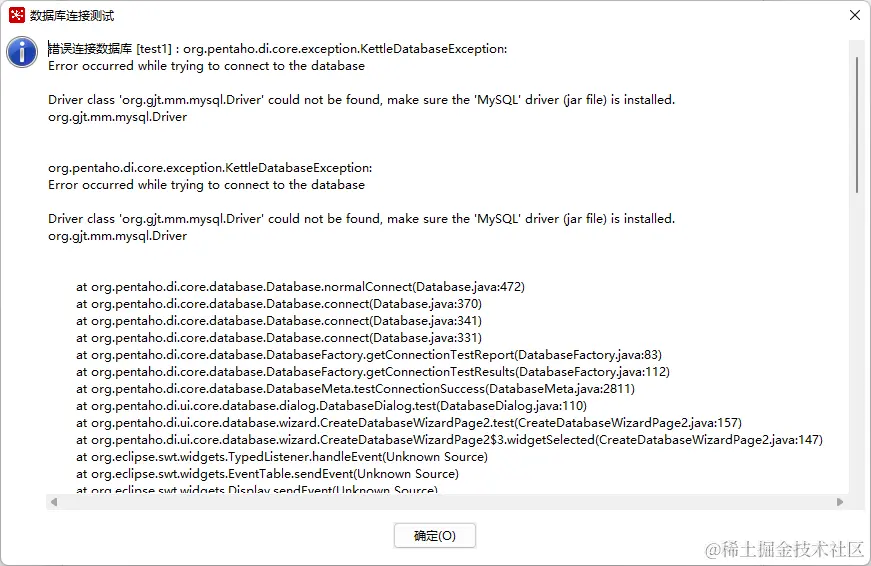Click the 确定(O) button
The image size is (871, 566).
(434, 536)
